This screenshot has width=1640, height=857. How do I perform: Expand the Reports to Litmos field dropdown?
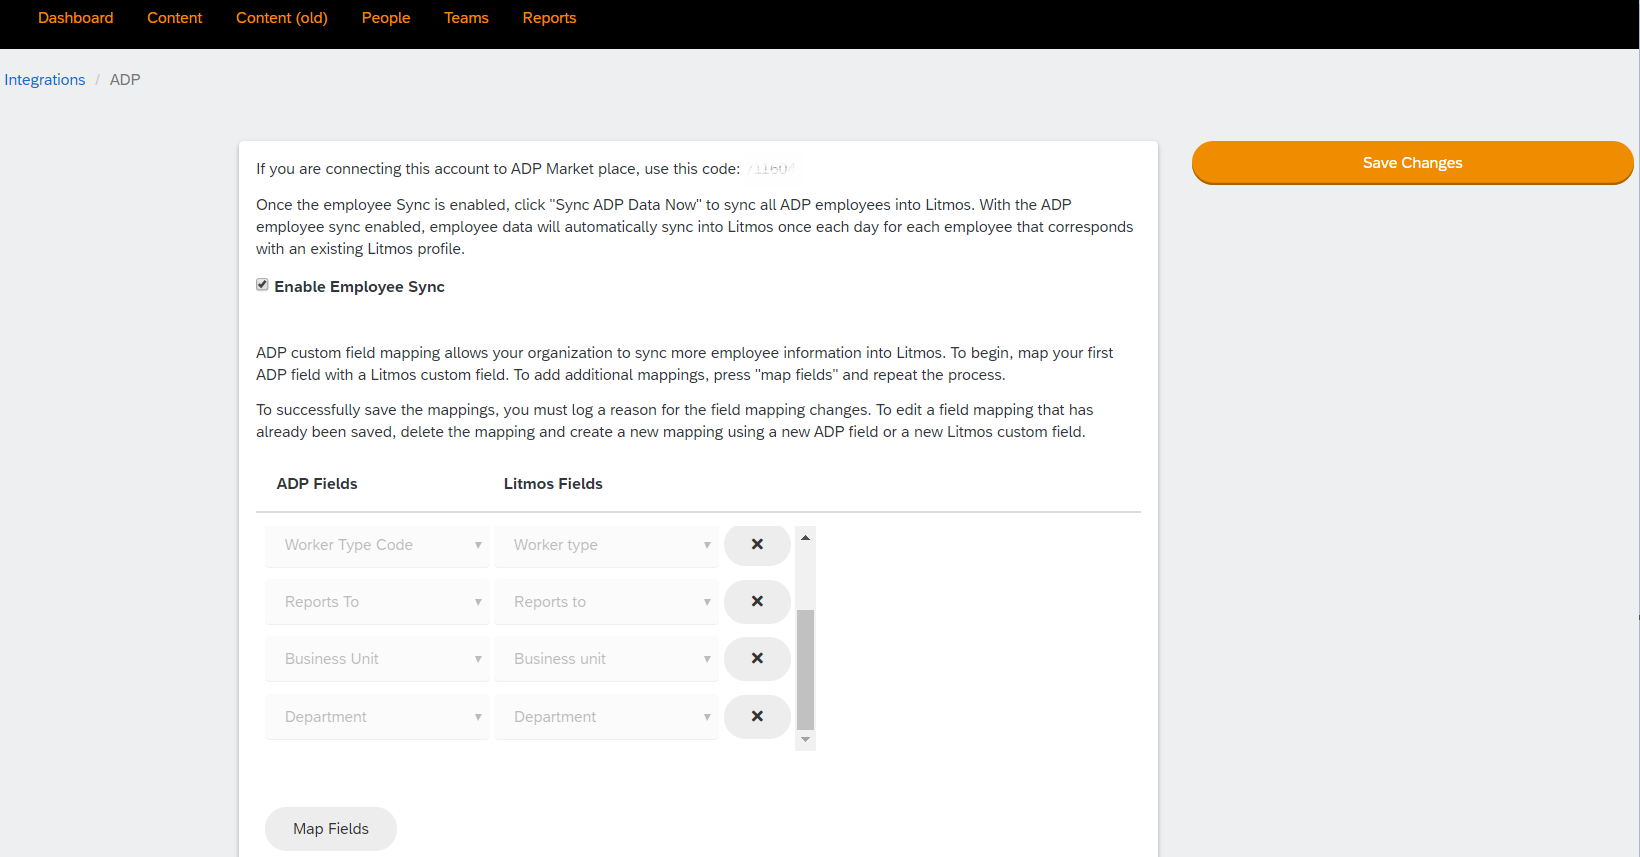(x=606, y=602)
